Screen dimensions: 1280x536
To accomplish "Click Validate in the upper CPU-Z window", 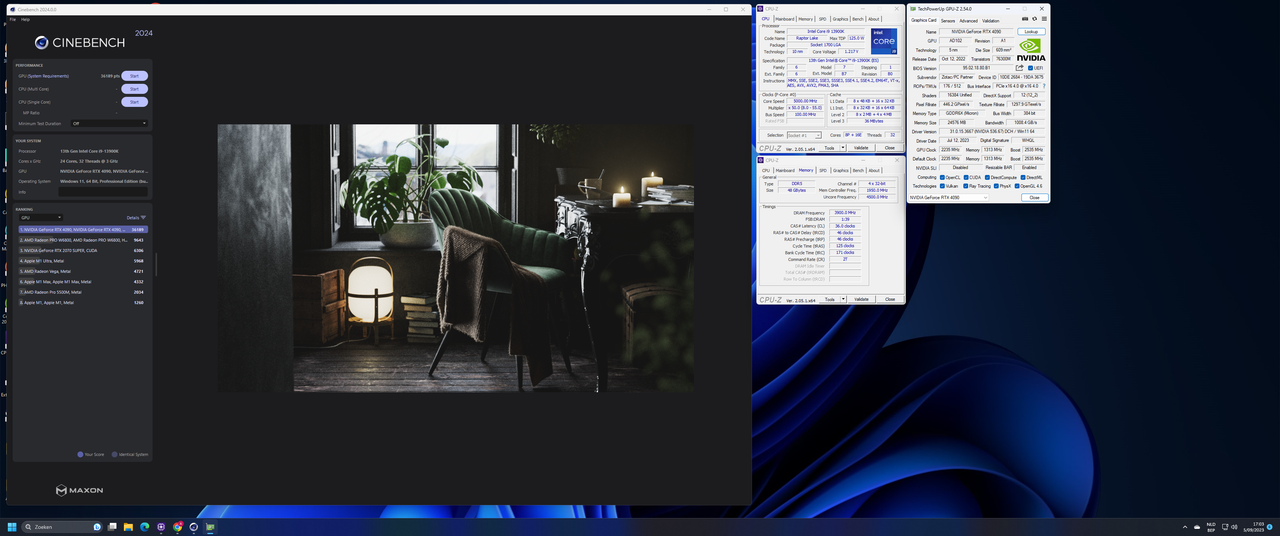I will click(x=861, y=148).
